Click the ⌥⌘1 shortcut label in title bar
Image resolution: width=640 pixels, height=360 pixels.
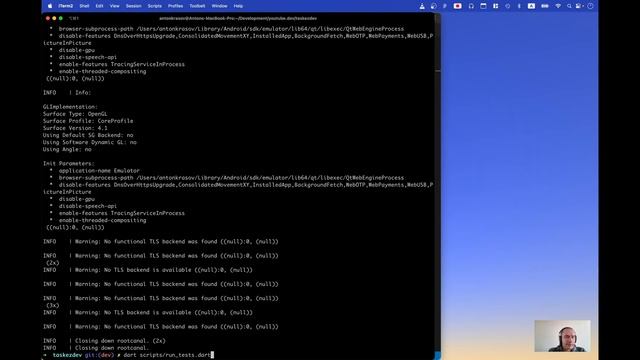(x=74, y=18)
